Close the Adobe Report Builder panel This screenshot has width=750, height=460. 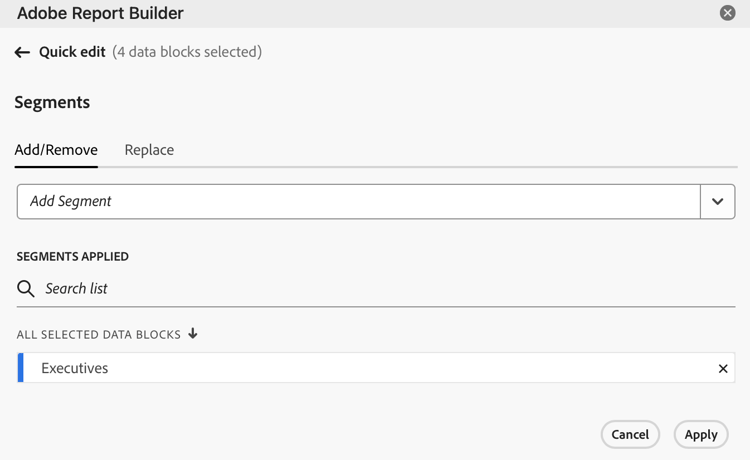click(x=728, y=13)
